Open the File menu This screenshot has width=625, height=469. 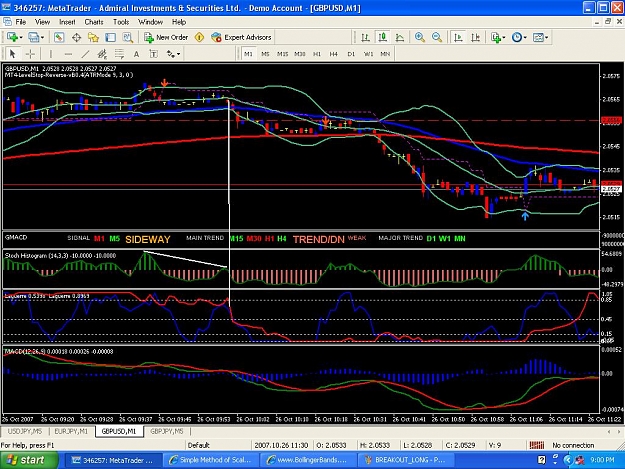pyautogui.click(x=21, y=22)
